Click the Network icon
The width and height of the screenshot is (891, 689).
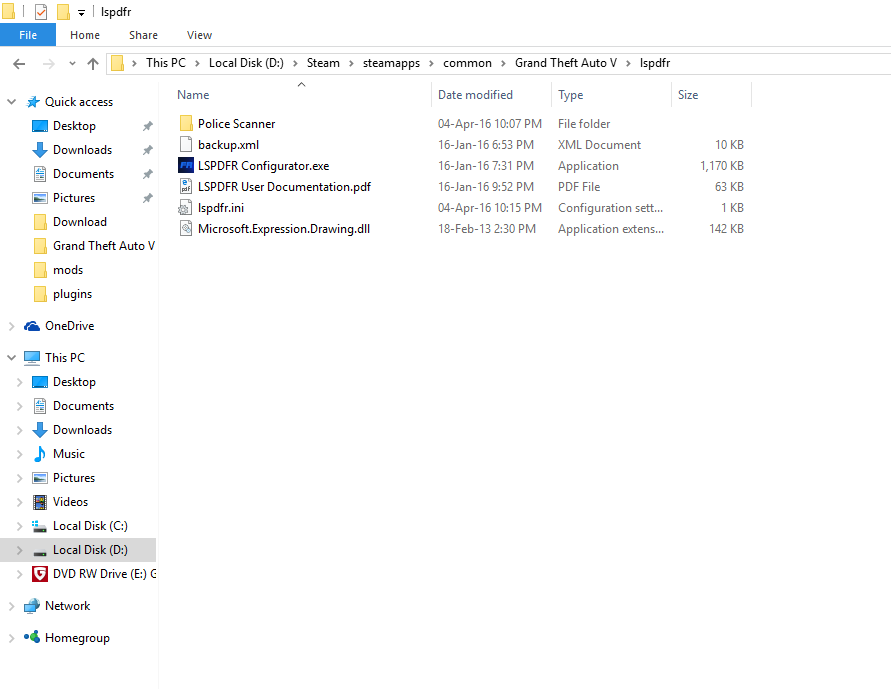[x=32, y=606]
